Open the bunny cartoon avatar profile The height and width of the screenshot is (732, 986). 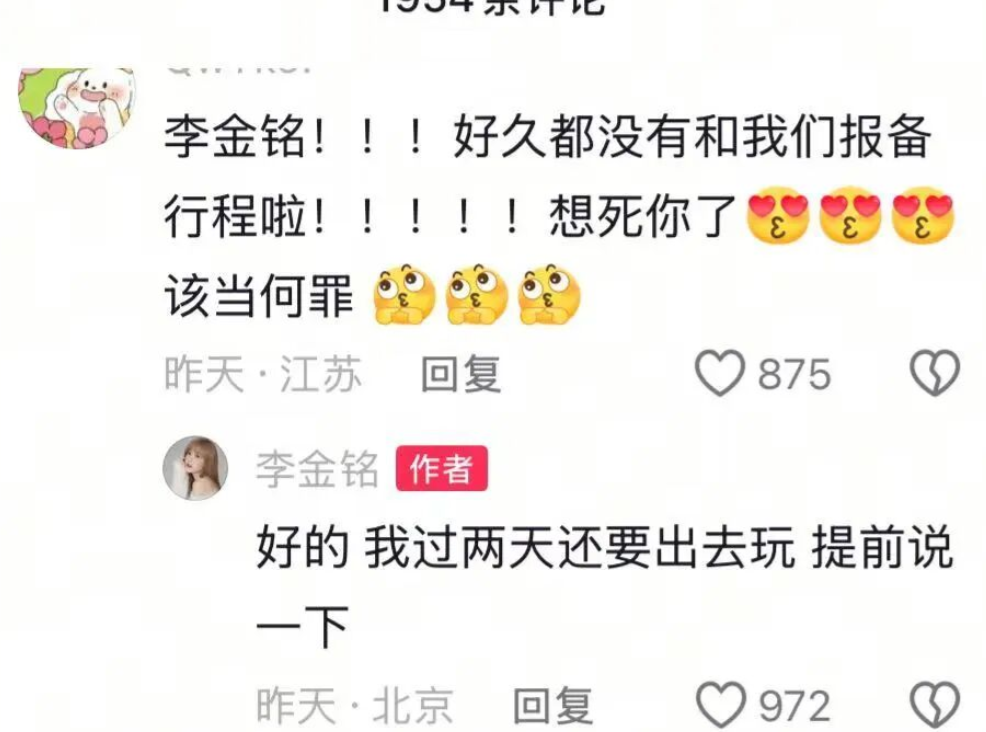[77, 107]
